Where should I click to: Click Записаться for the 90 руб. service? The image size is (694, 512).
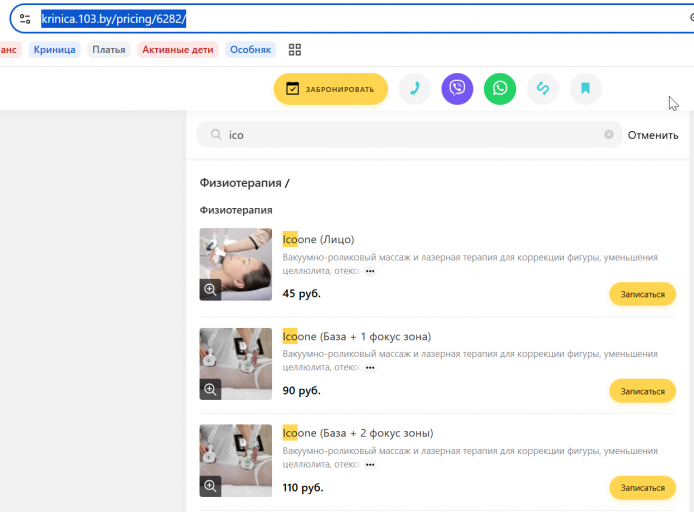point(642,391)
